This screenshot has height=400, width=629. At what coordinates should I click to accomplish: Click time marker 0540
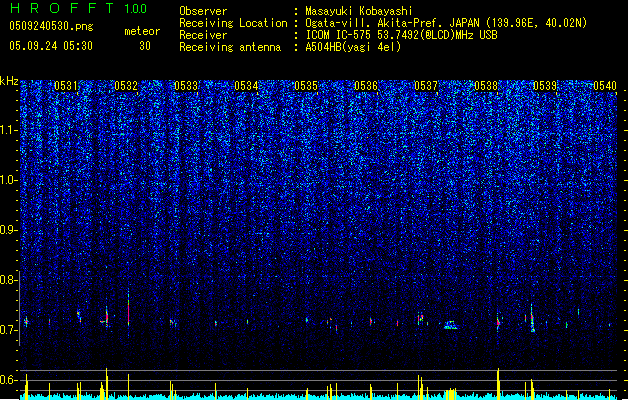pos(605,86)
